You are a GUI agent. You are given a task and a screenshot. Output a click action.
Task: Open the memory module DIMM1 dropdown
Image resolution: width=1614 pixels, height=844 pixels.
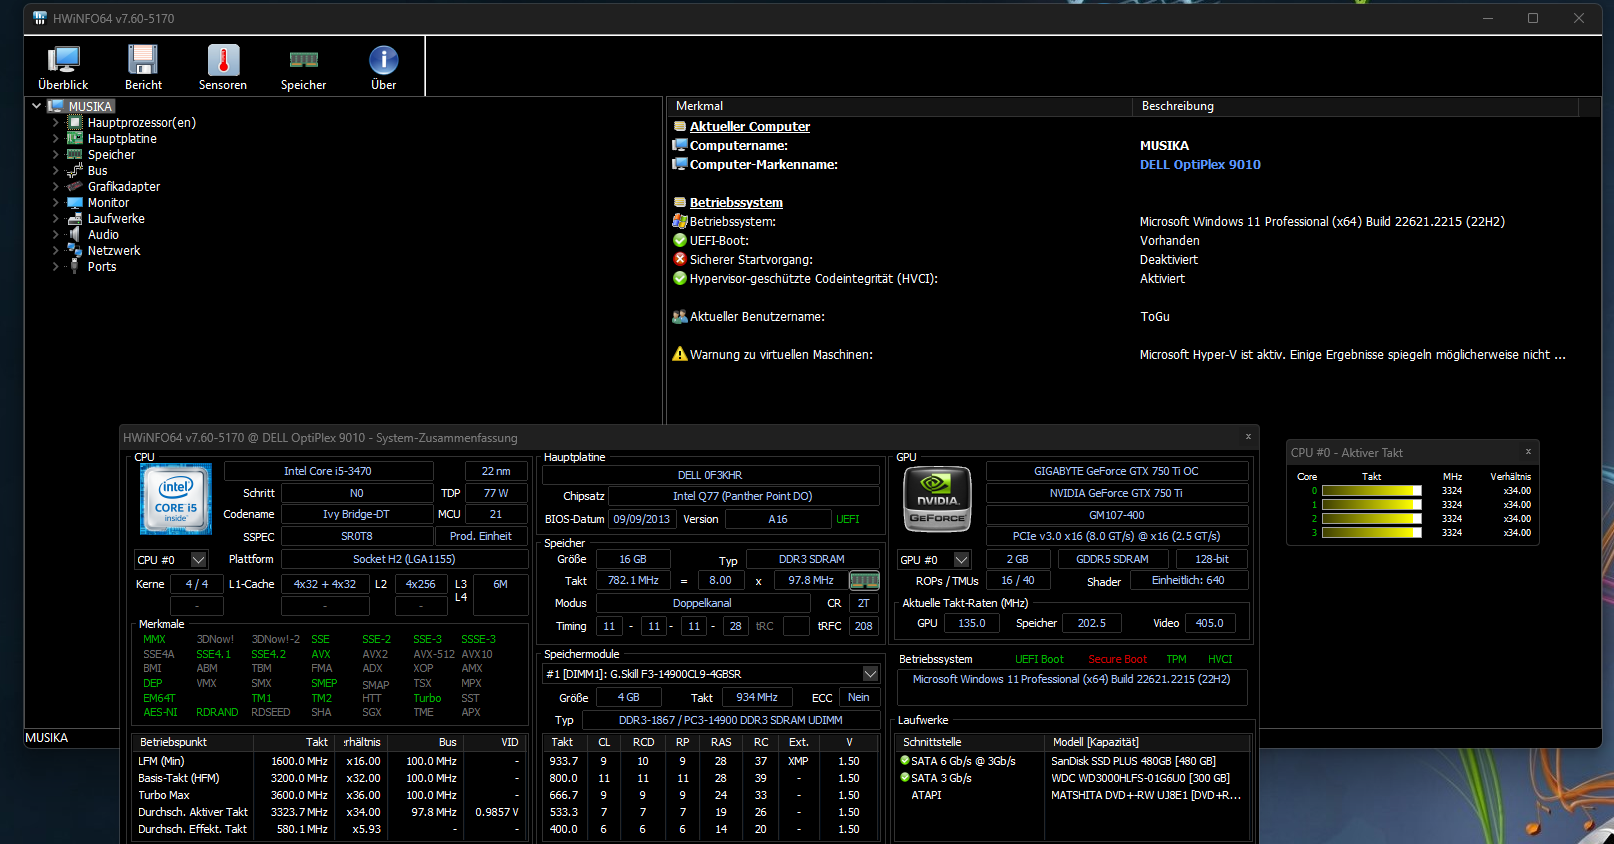coord(870,674)
